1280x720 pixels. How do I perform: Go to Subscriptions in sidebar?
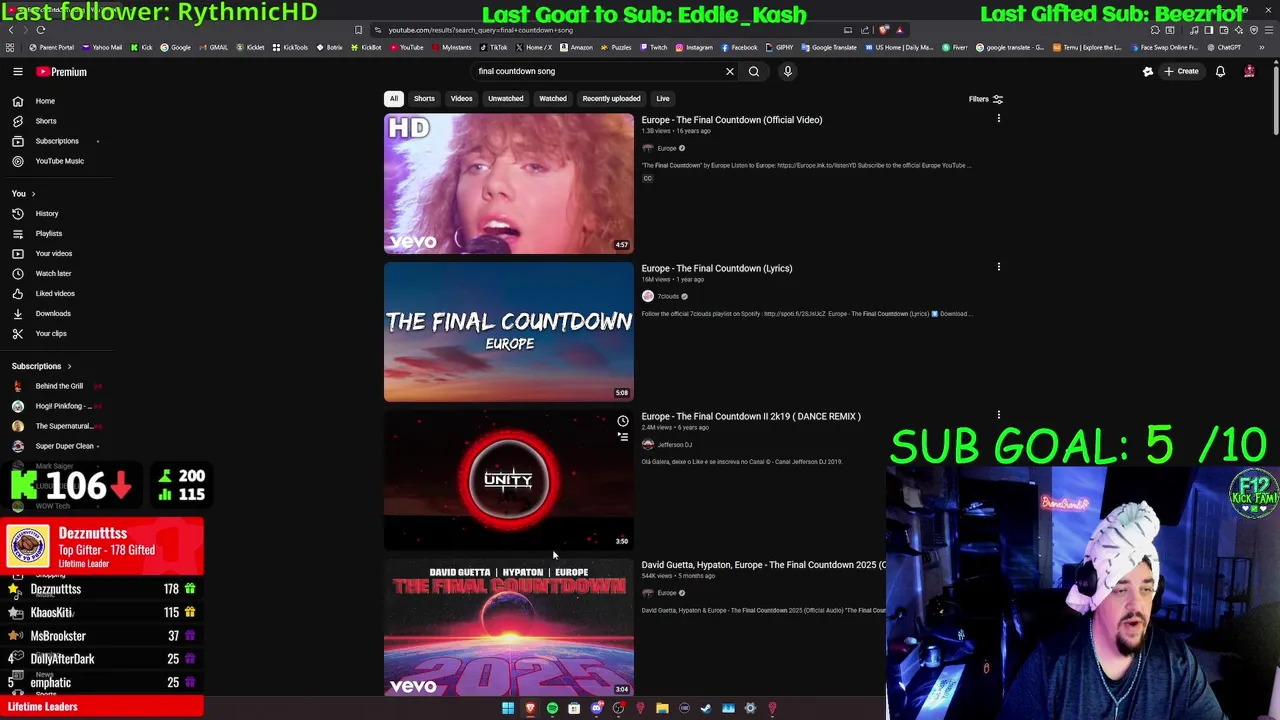tap(57, 141)
